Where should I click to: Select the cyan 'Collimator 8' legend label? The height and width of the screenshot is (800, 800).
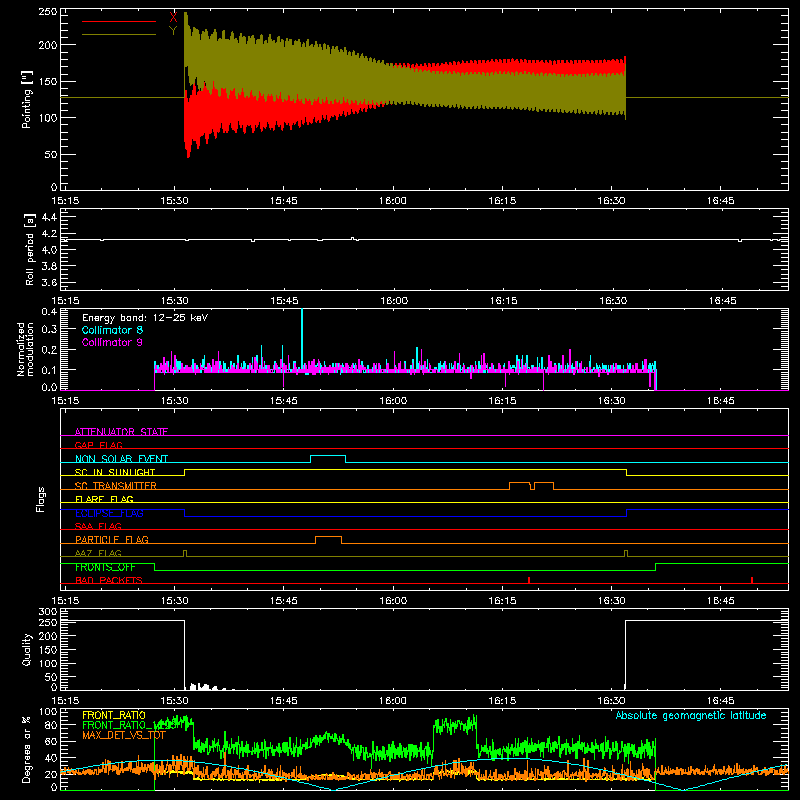(112, 330)
